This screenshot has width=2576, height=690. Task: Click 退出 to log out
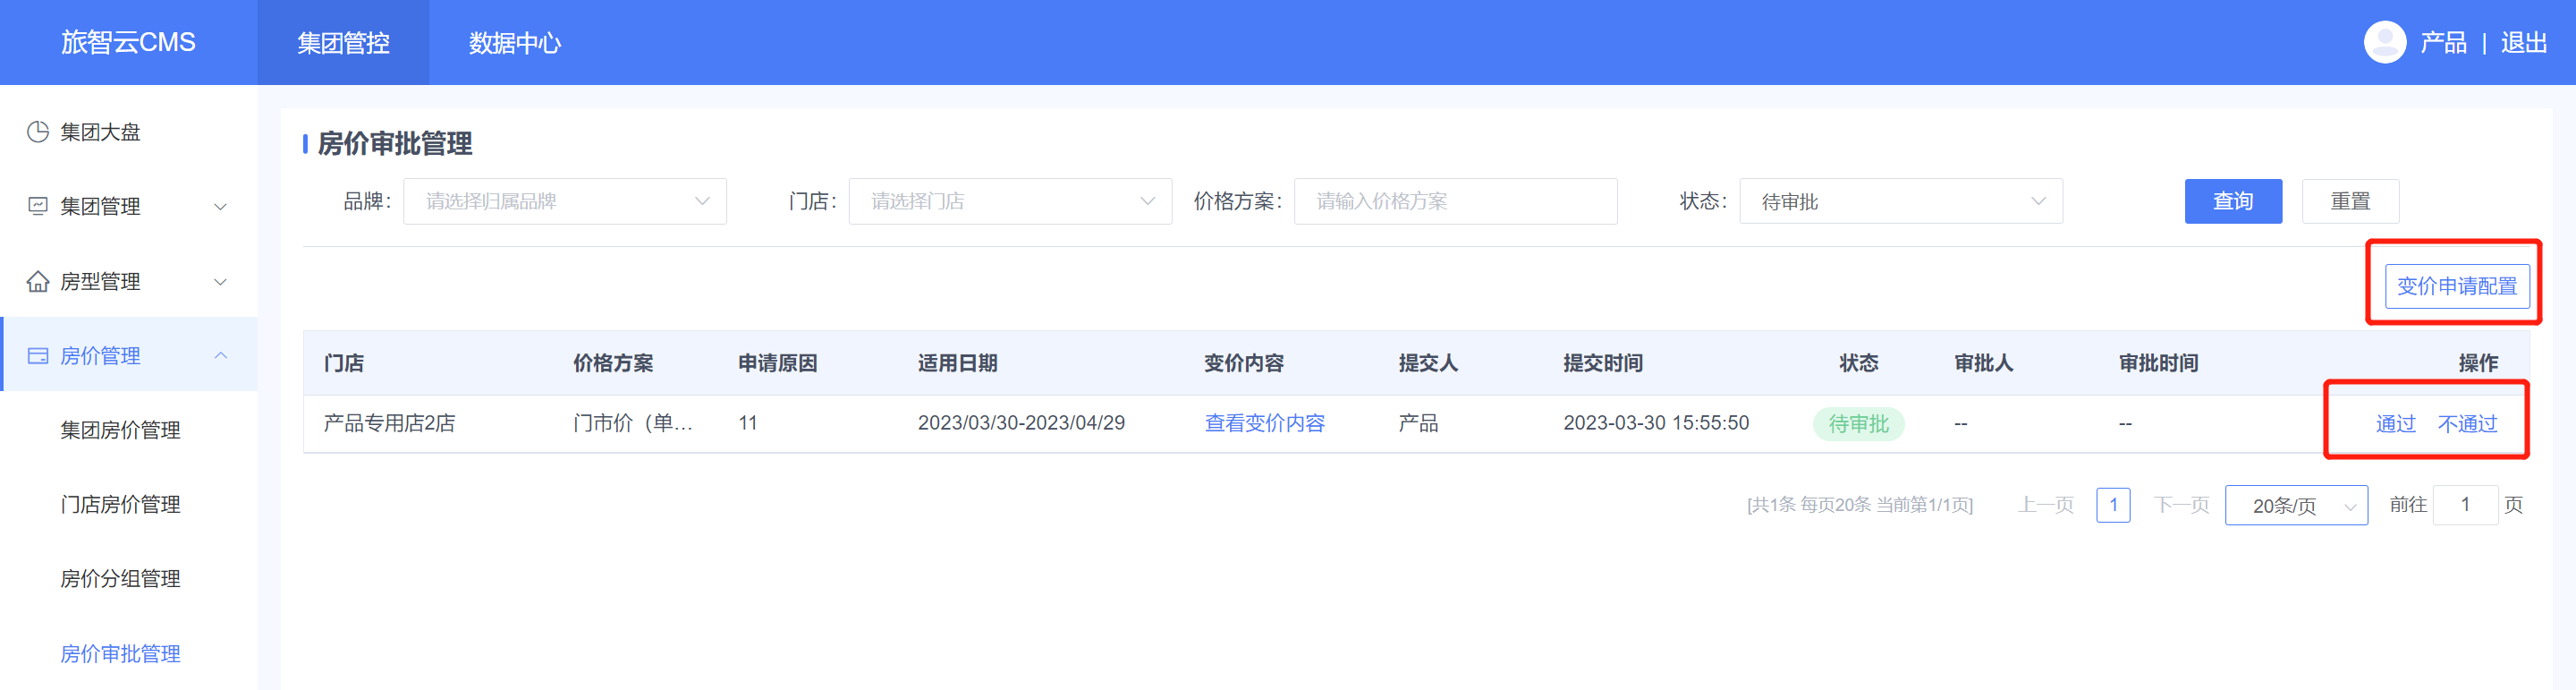click(x=2523, y=43)
